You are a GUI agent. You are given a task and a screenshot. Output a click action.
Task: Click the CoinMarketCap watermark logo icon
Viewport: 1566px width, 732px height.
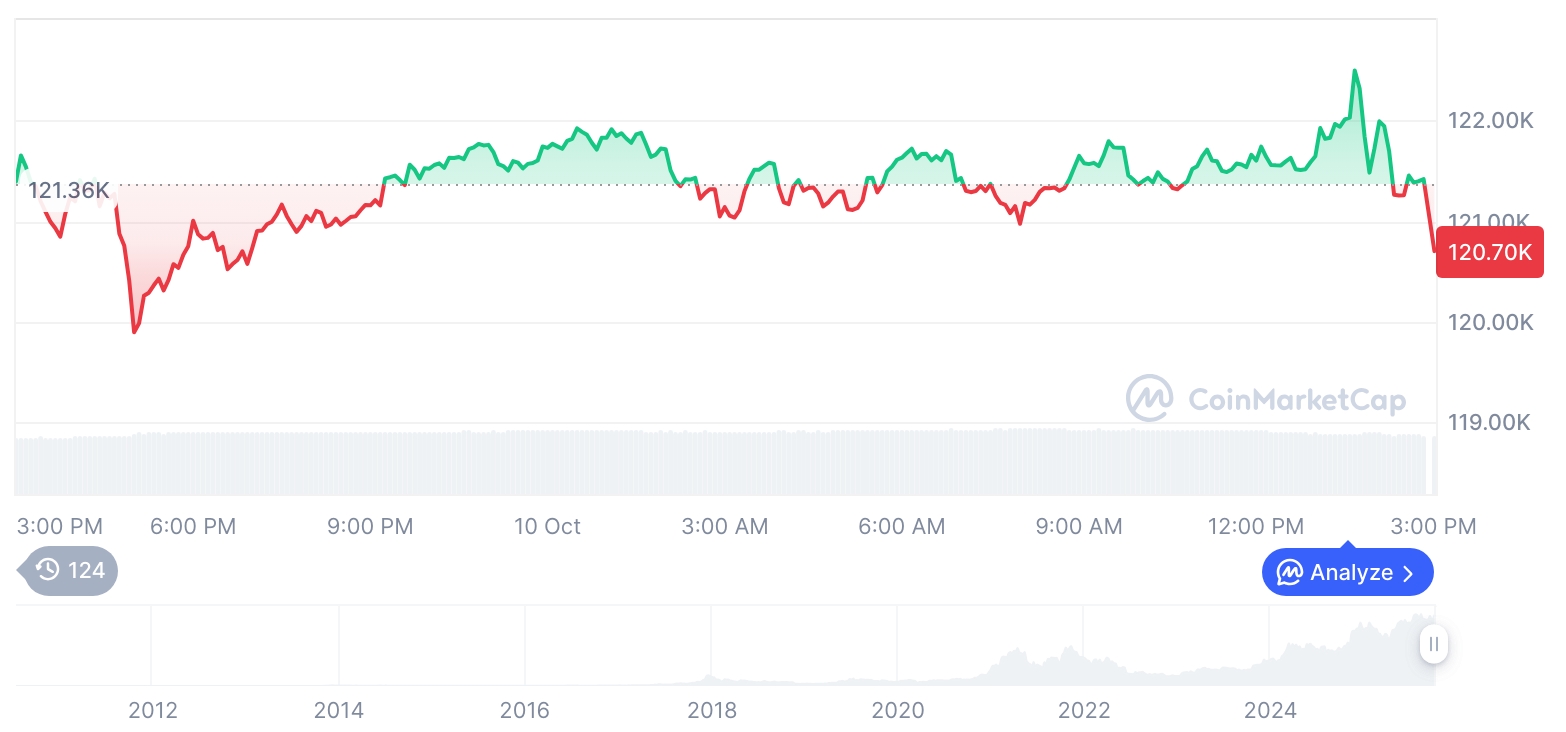pos(1149,398)
